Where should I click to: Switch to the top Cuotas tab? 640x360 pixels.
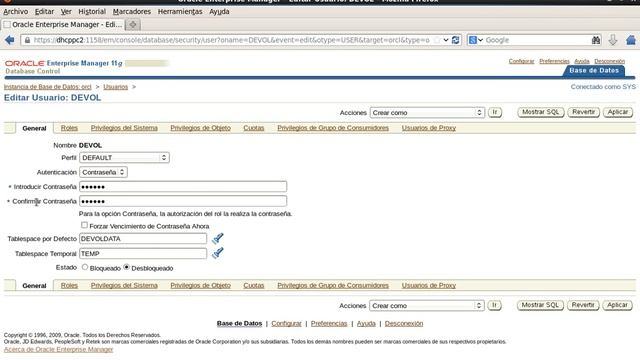tap(253, 128)
